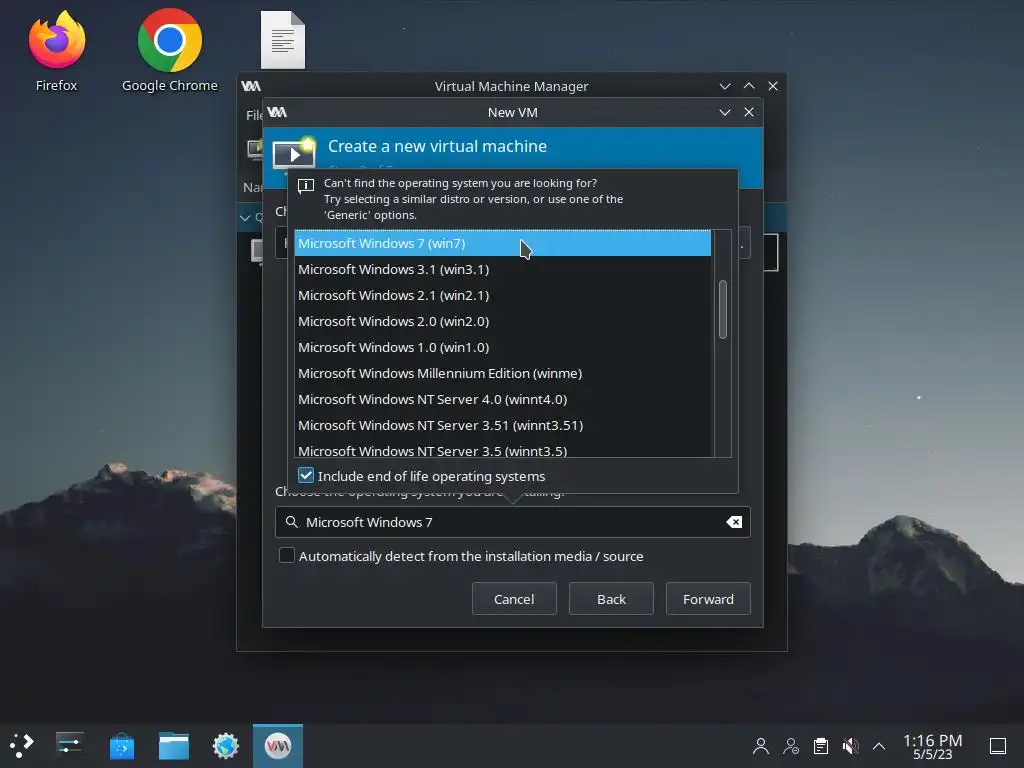
Task: Open clipboard tray icon
Action: pos(821,746)
